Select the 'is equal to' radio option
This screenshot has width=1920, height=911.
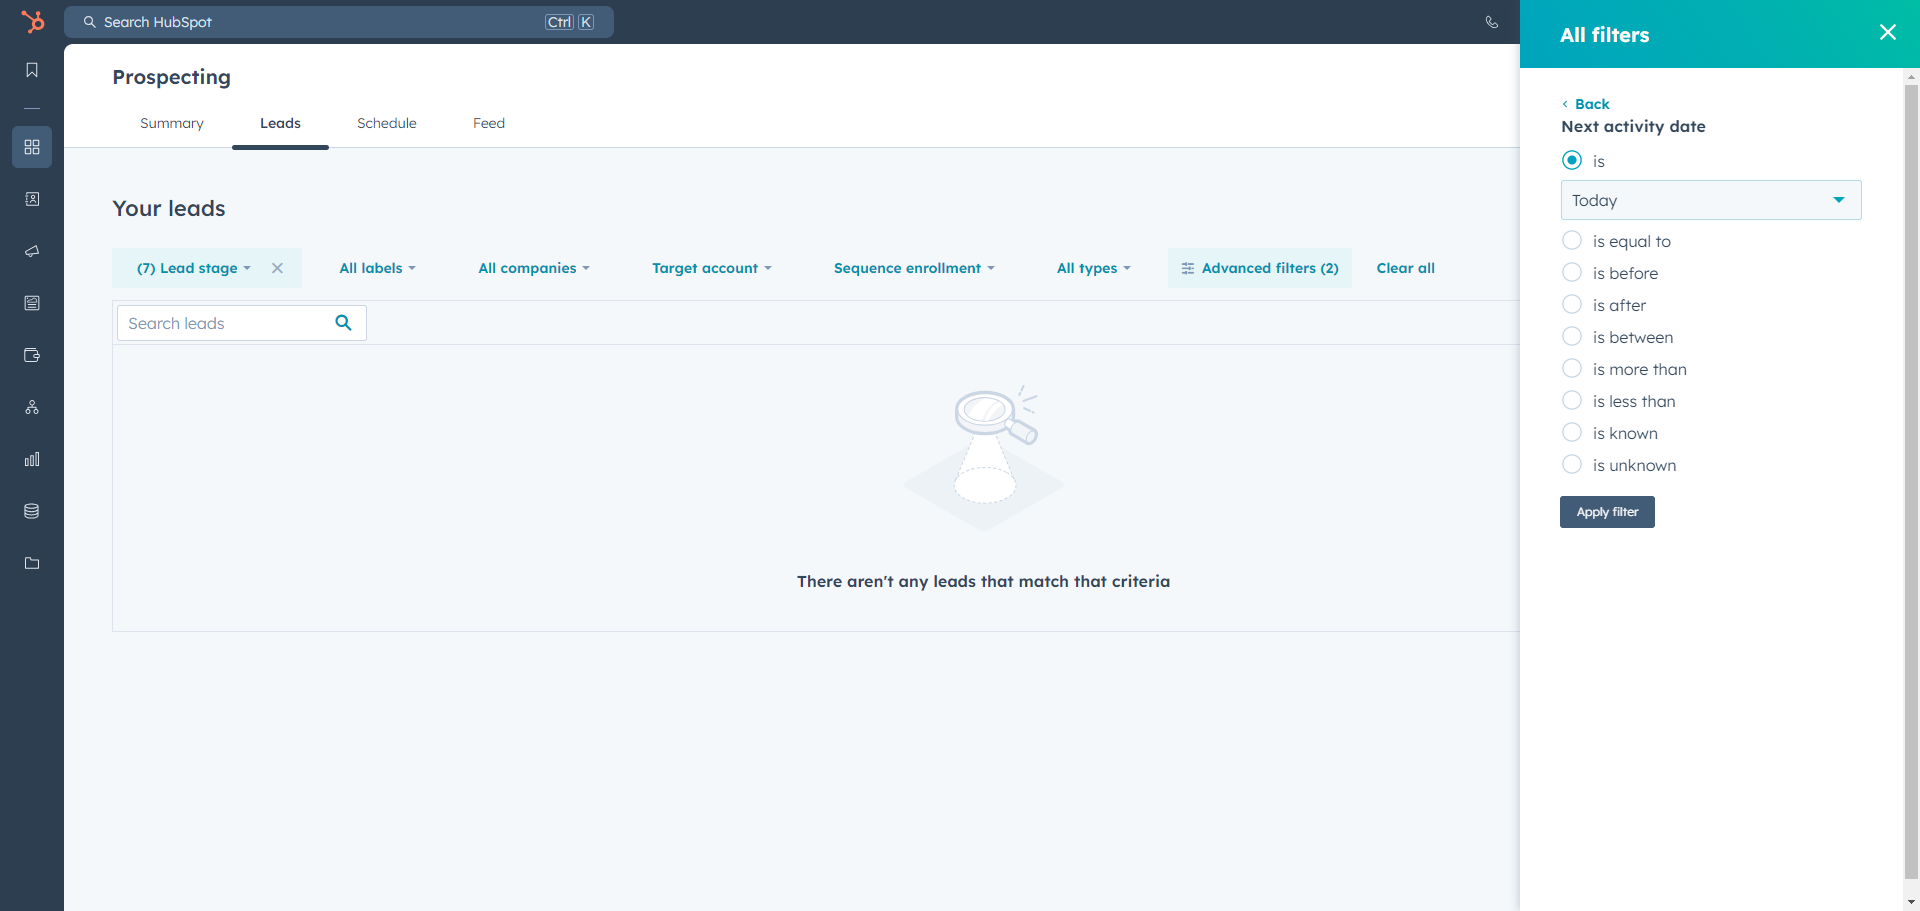[1572, 240]
